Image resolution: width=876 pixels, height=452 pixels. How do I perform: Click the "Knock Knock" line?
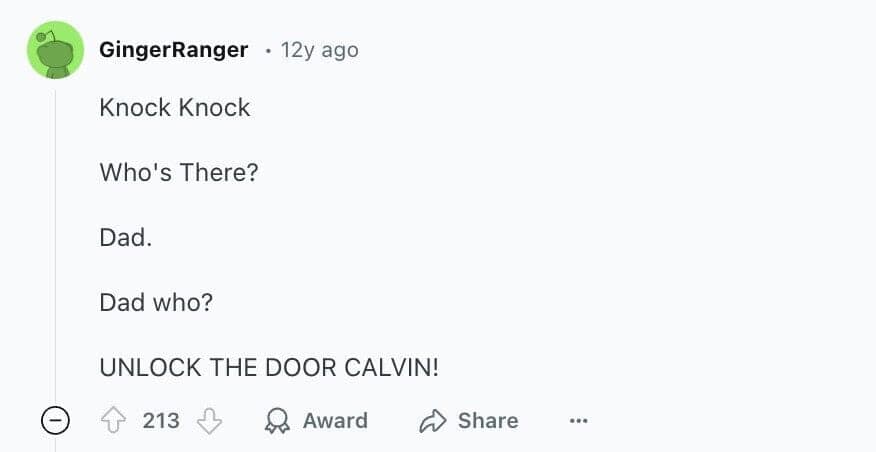point(175,108)
